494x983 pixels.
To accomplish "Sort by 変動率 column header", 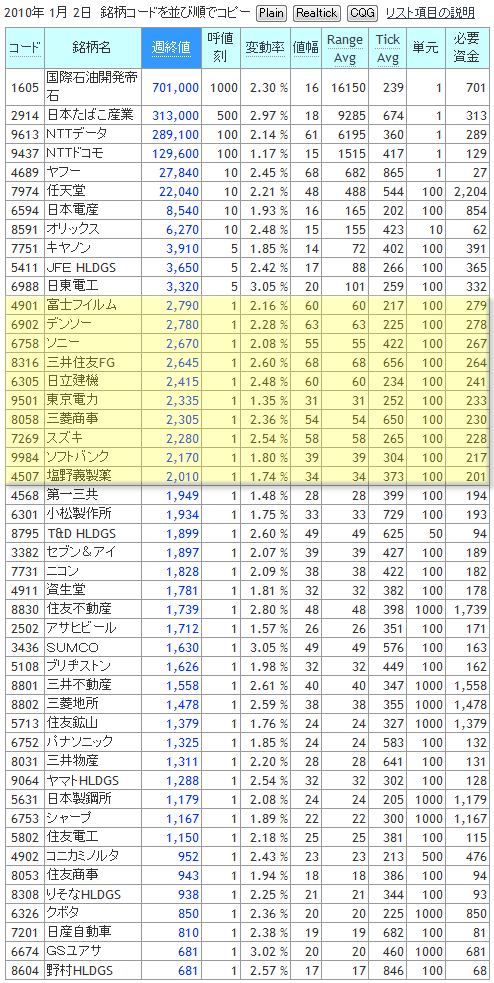I will pos(265,48).
